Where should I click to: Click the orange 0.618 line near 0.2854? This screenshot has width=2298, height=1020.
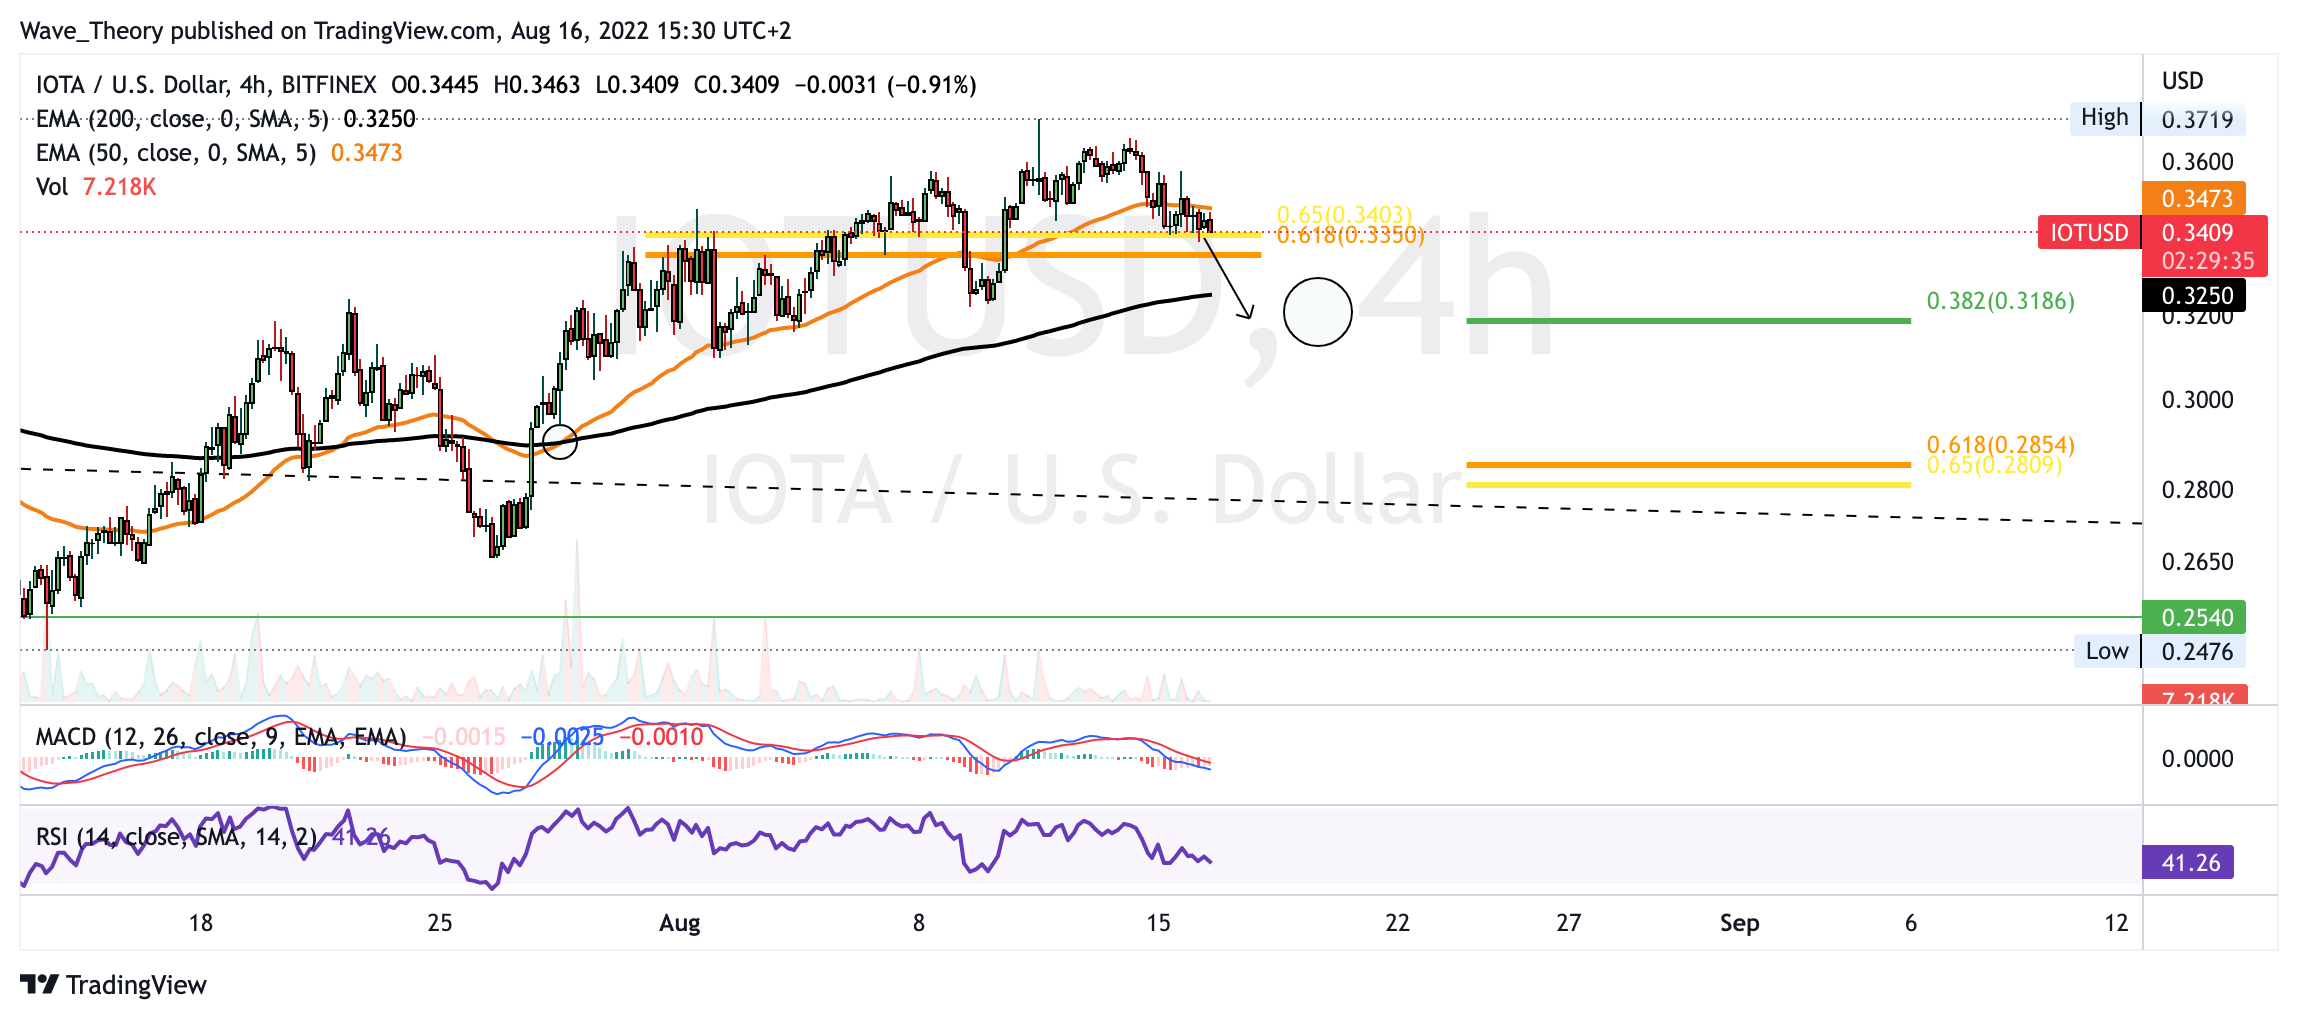1688,465
